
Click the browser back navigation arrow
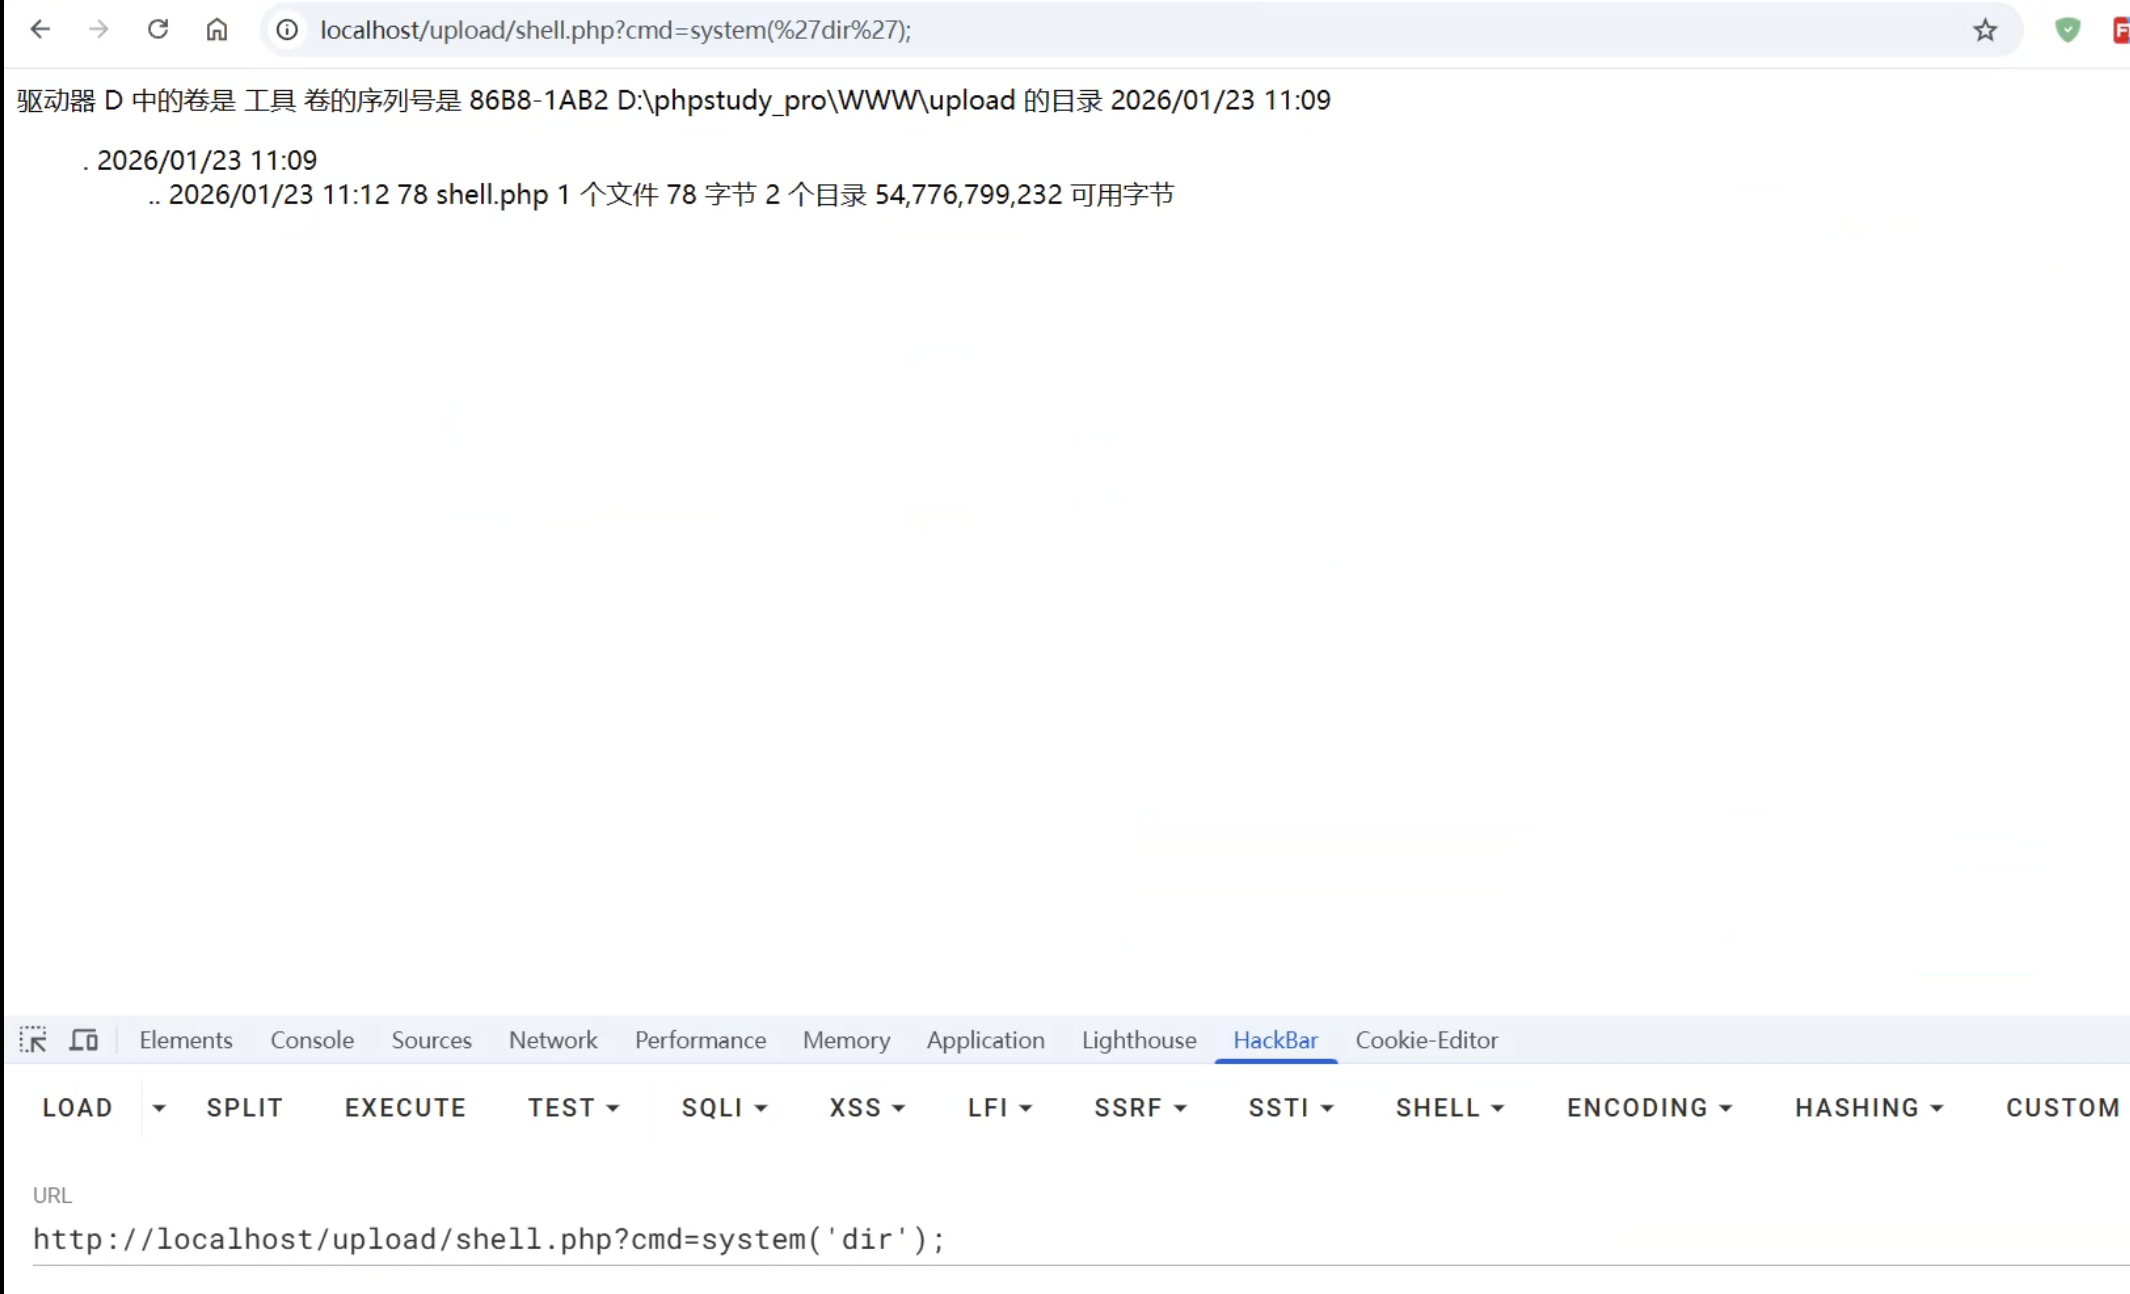[40, 29]
